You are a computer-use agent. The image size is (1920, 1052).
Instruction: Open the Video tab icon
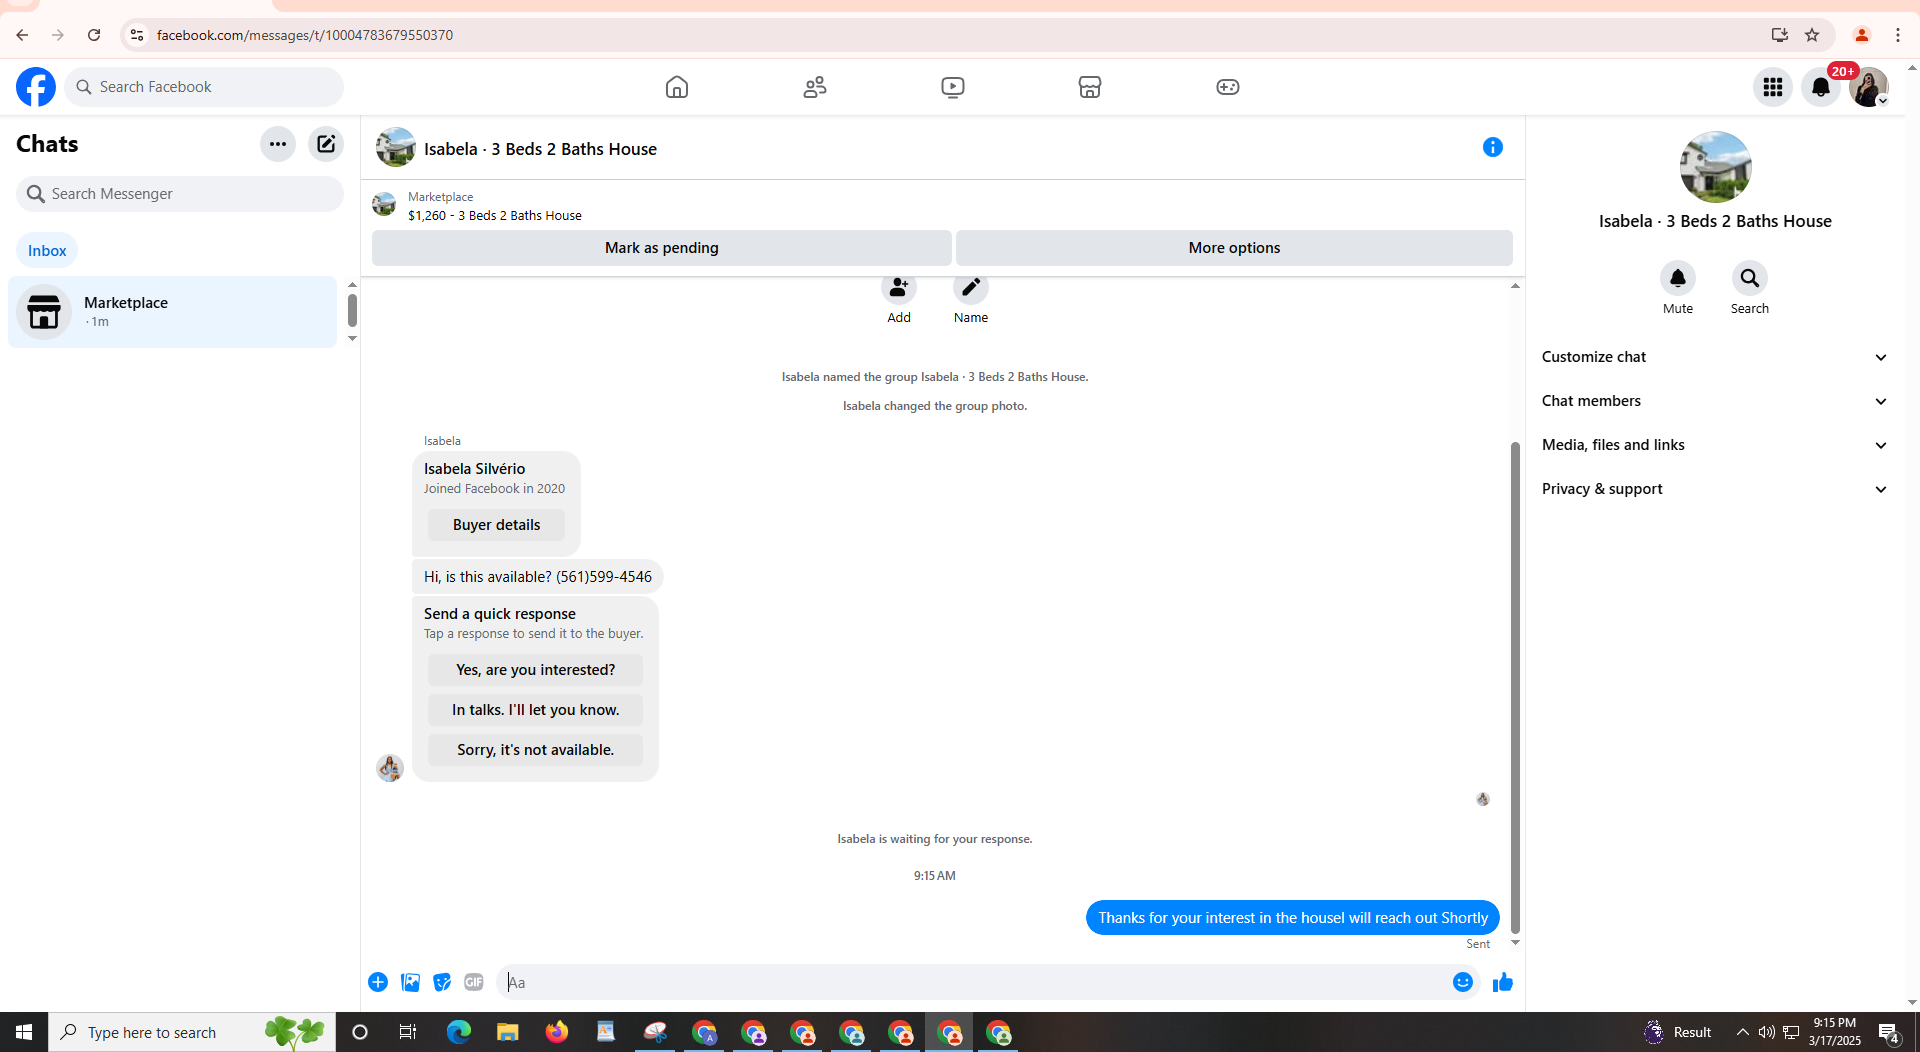click(953, 87)
